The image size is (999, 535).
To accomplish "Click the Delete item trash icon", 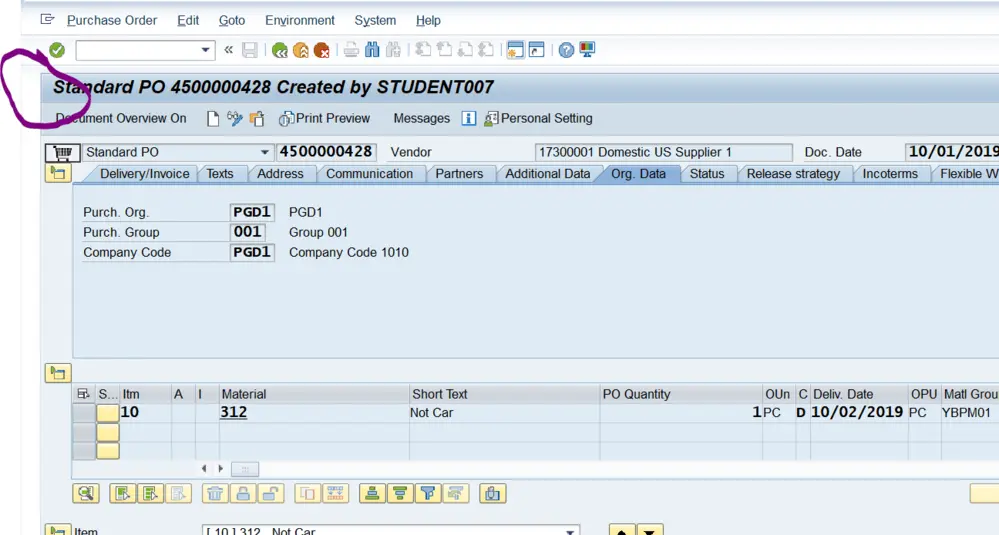I will click(215, 494).
